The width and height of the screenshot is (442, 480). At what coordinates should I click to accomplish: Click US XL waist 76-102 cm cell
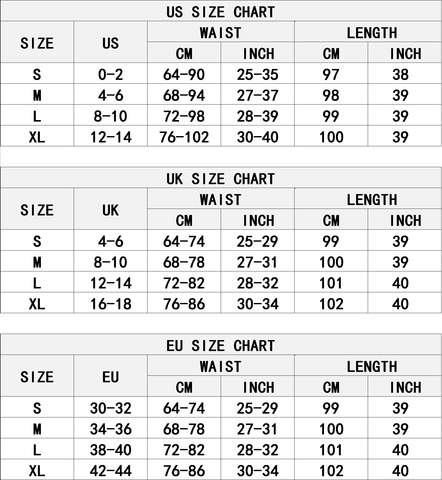(x=184, y=137)
